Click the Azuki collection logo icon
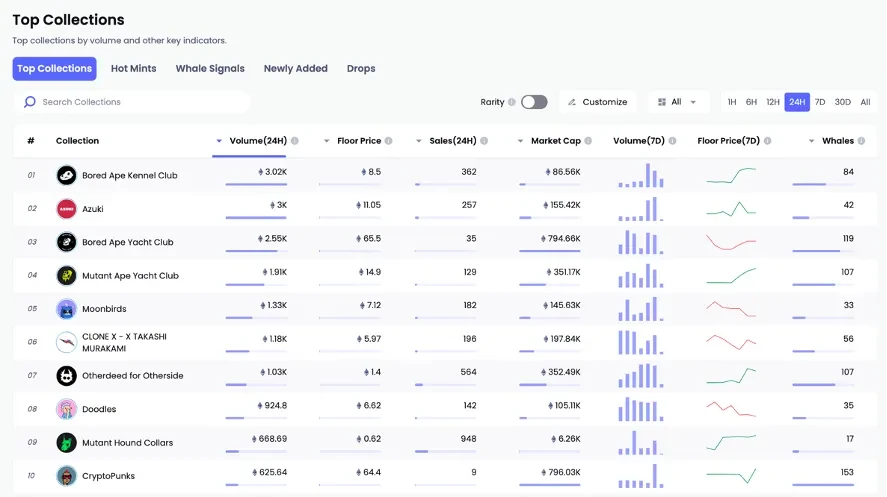This screenshot has height=497, width=887. 66,209
